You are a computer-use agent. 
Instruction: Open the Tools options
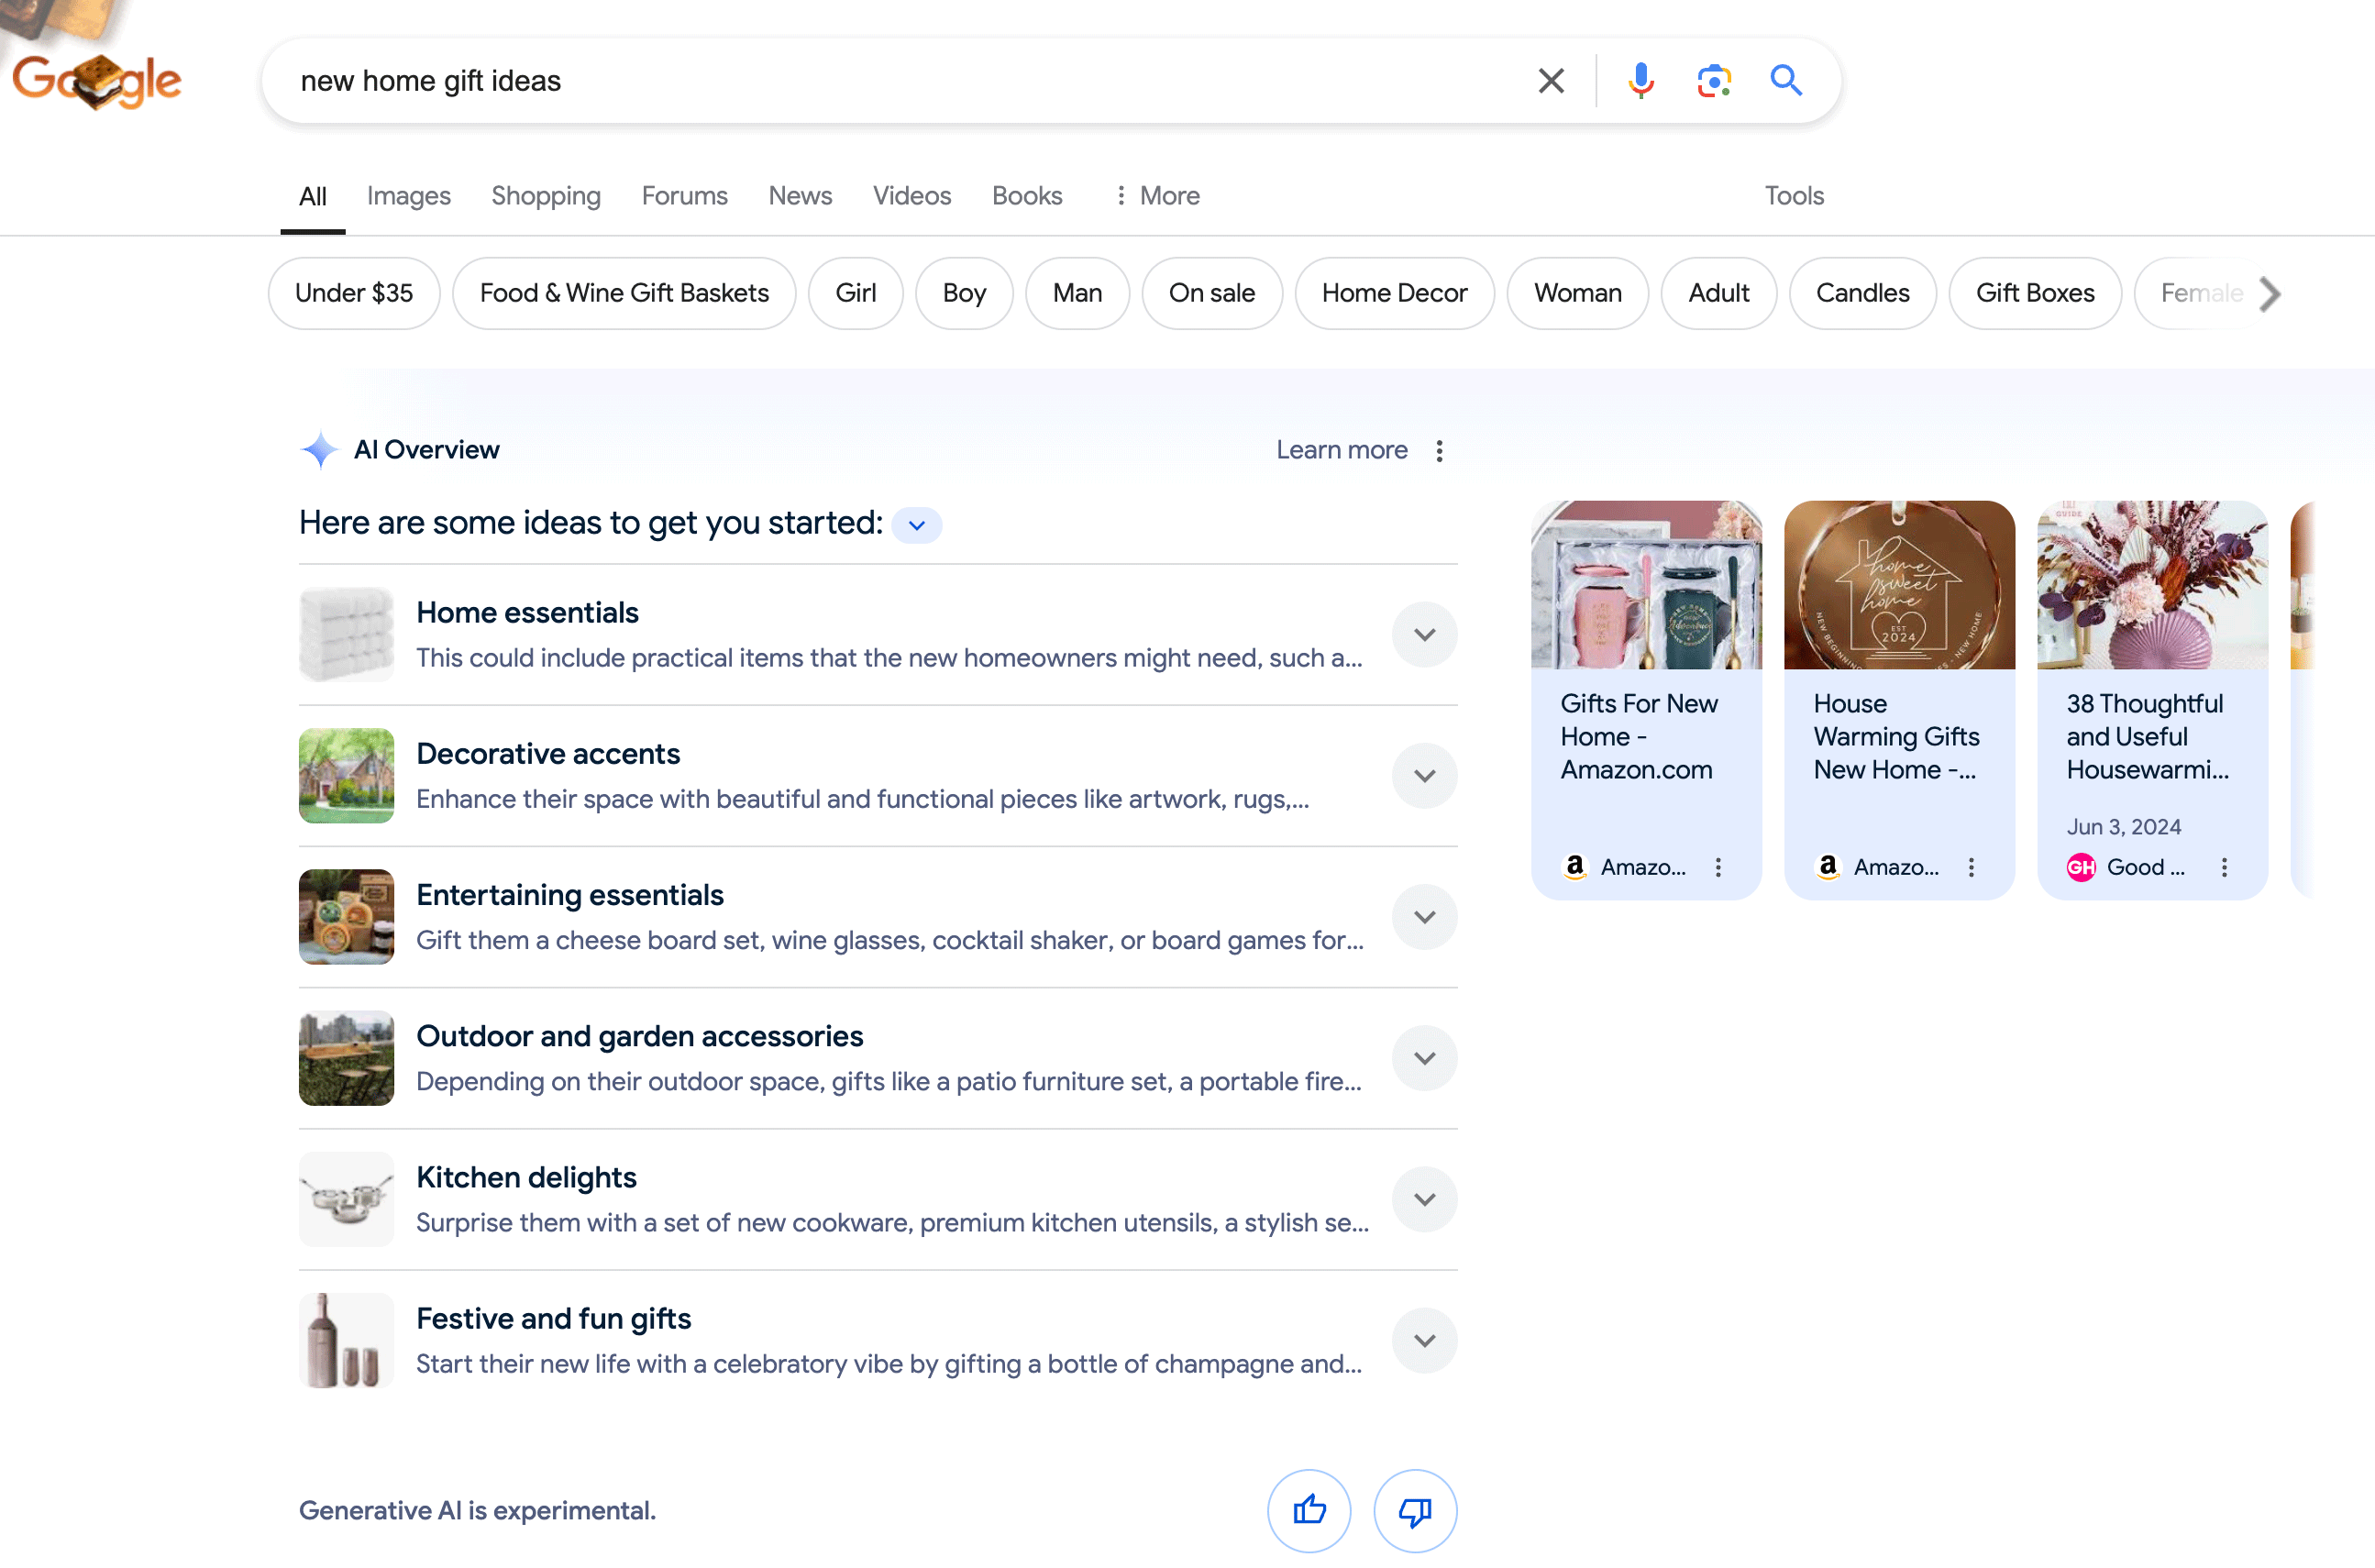[1793, 196]
